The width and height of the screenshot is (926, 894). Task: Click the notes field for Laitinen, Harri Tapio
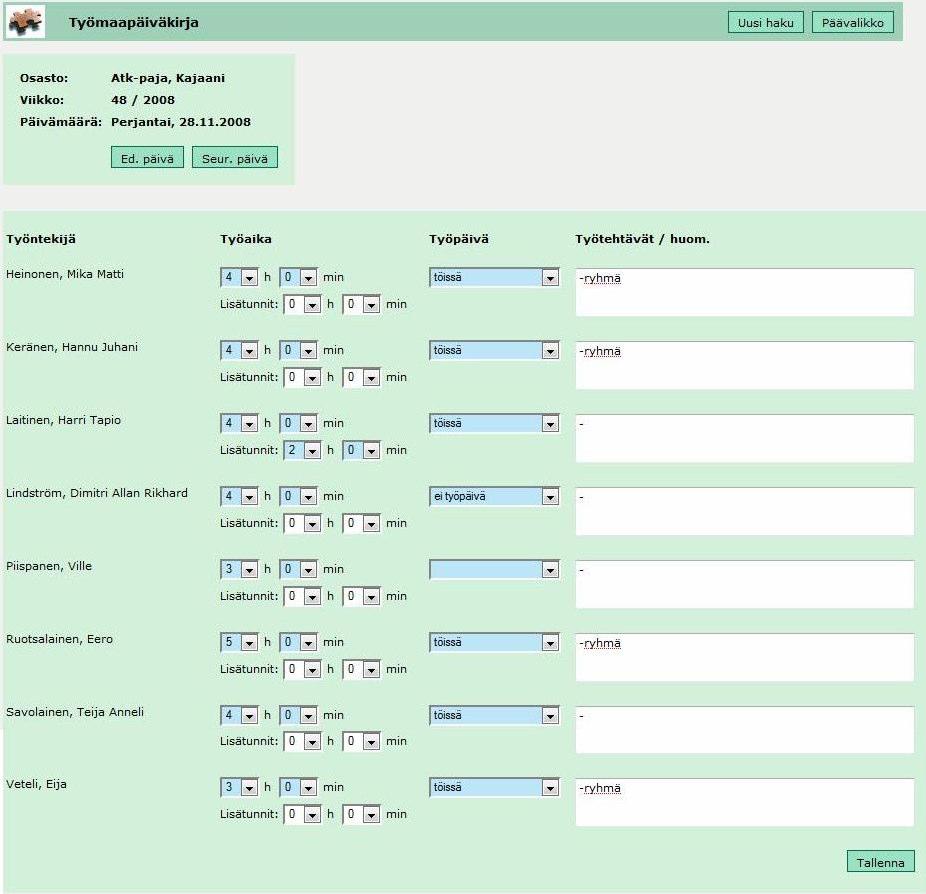coord(745,438)
